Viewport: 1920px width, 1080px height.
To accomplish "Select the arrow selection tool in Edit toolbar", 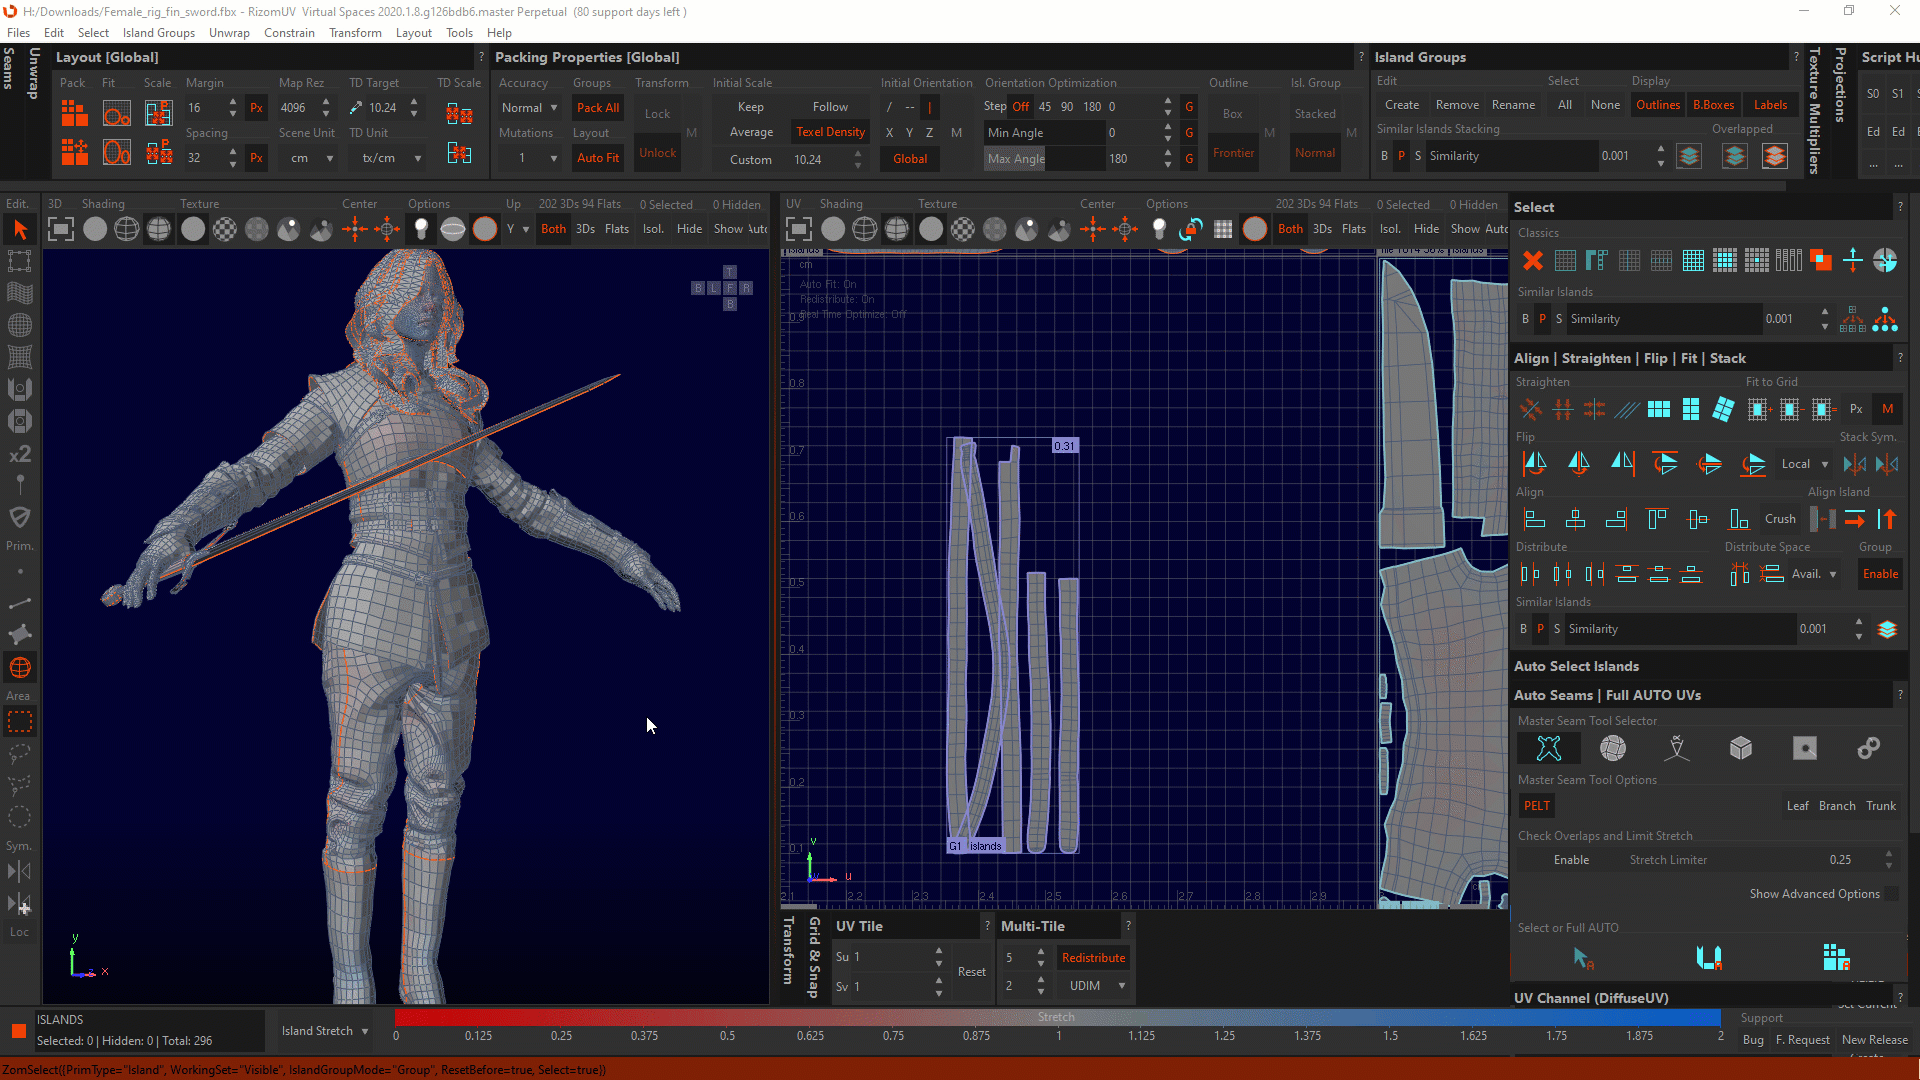I will point(20,230).
